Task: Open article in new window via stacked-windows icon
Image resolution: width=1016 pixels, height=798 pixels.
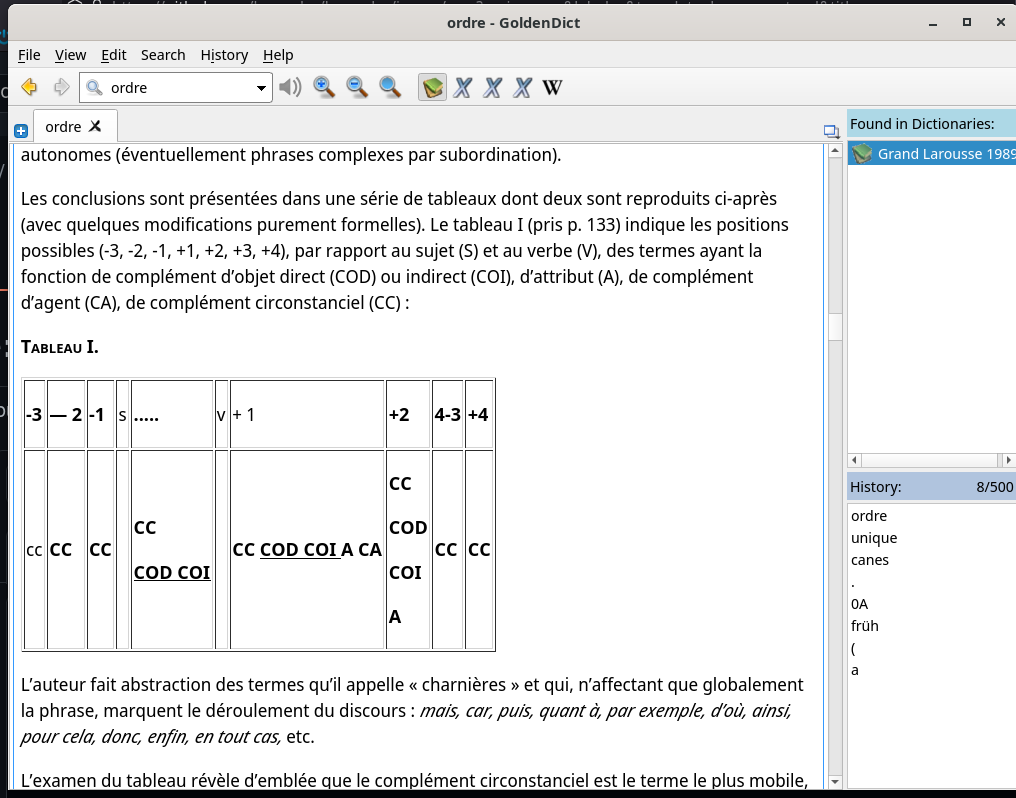Action: (830, 131)
